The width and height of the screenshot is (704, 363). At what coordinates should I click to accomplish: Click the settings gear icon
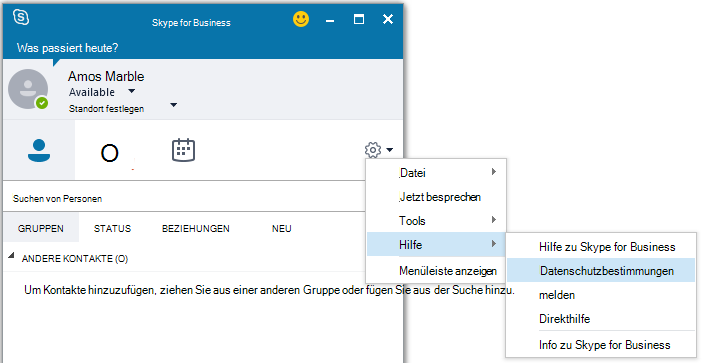[x=373, y=150]
